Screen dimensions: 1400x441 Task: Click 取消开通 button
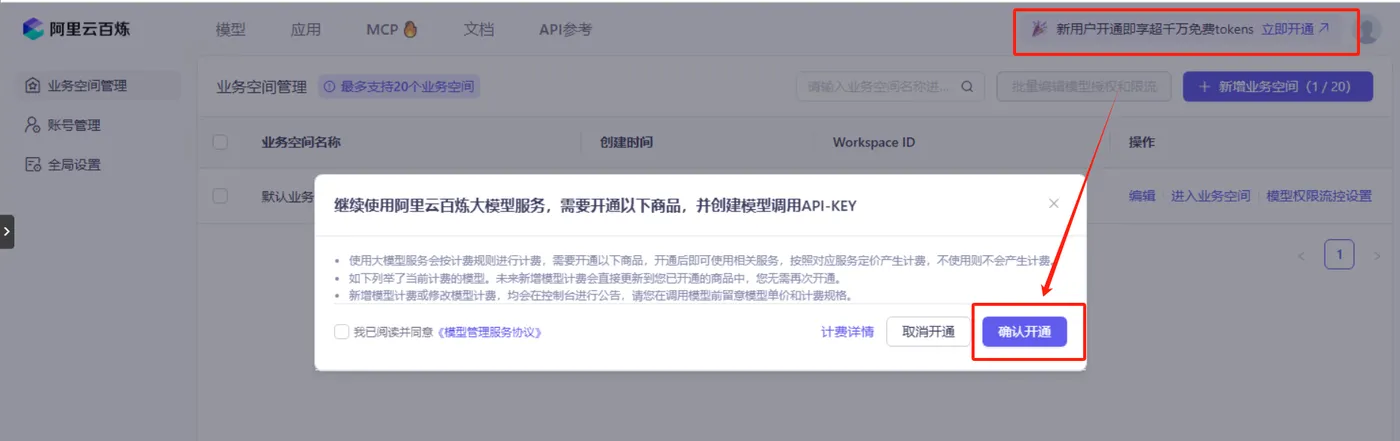(x=929, y=332)
